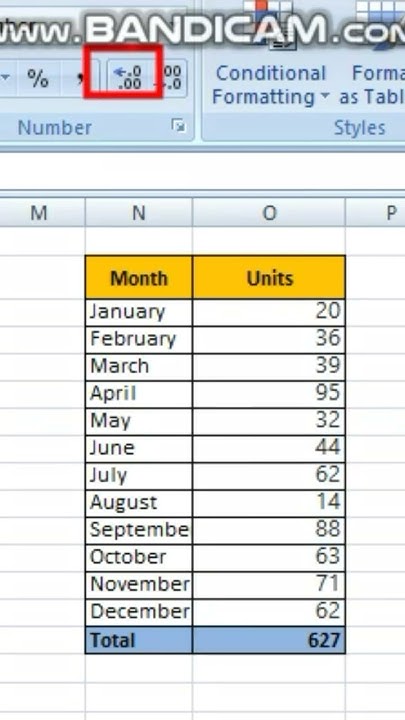
Task: Select the Total label cell
Action: (139, 640)
